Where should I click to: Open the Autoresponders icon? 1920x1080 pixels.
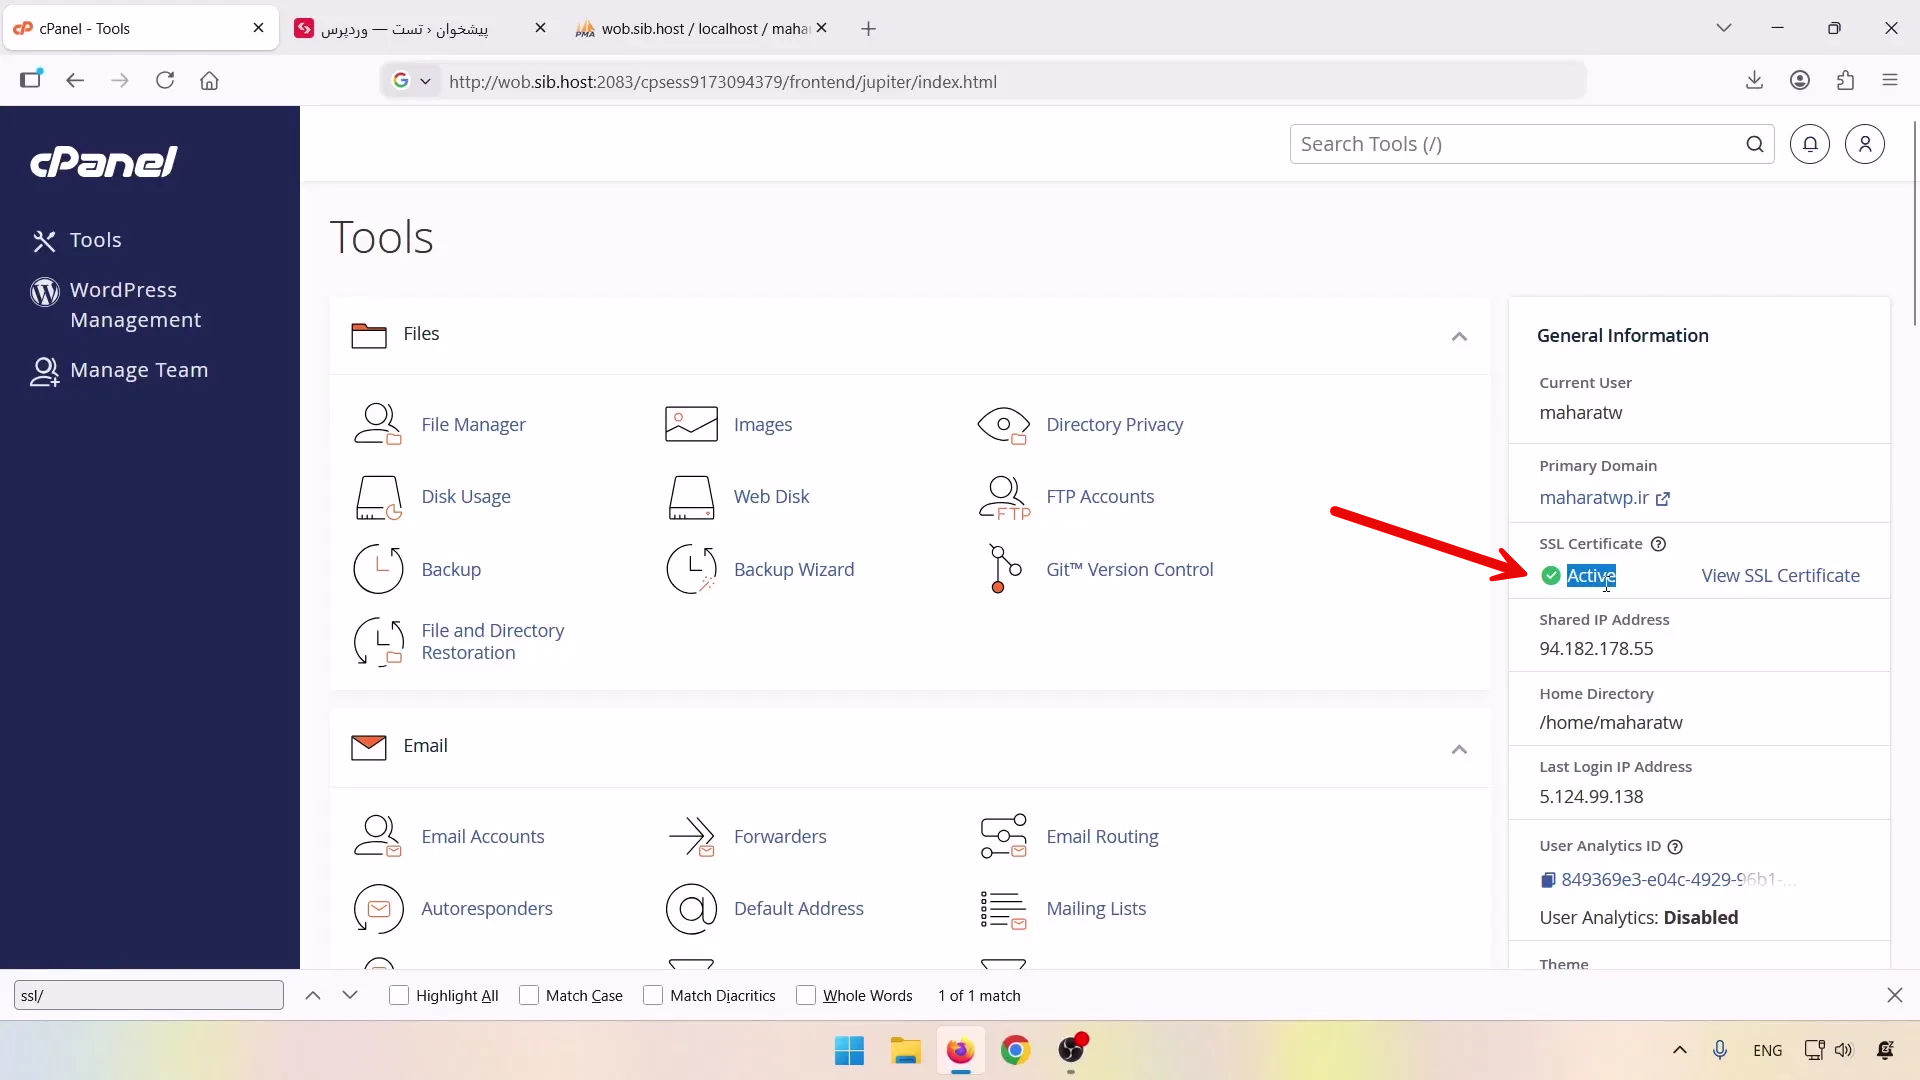378,909
